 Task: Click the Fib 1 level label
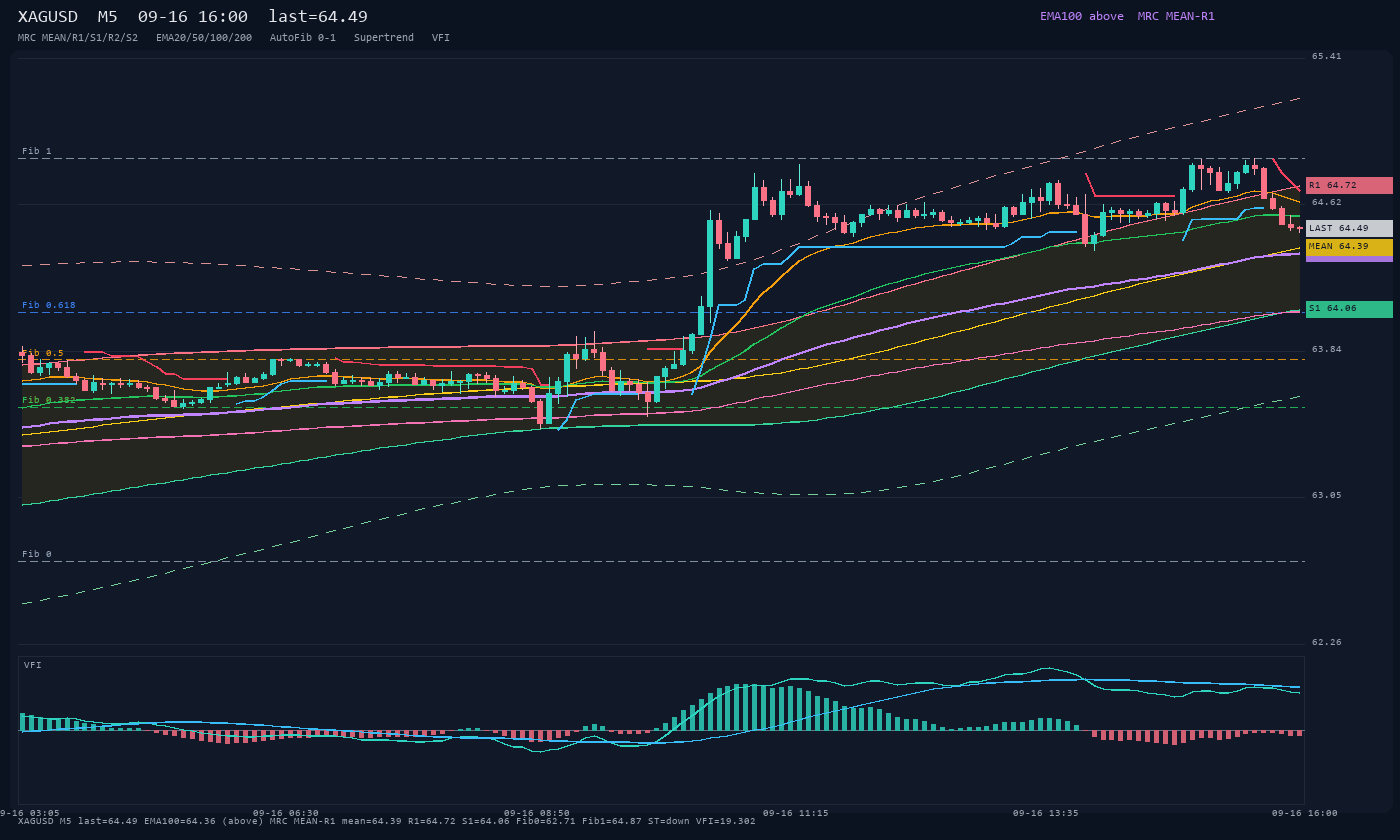click(37, 151)
